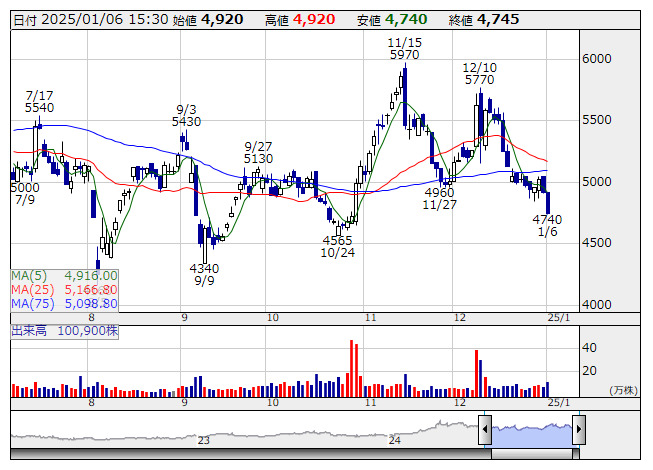Click the 25/1 month label under price chart

tap(558, 318)
